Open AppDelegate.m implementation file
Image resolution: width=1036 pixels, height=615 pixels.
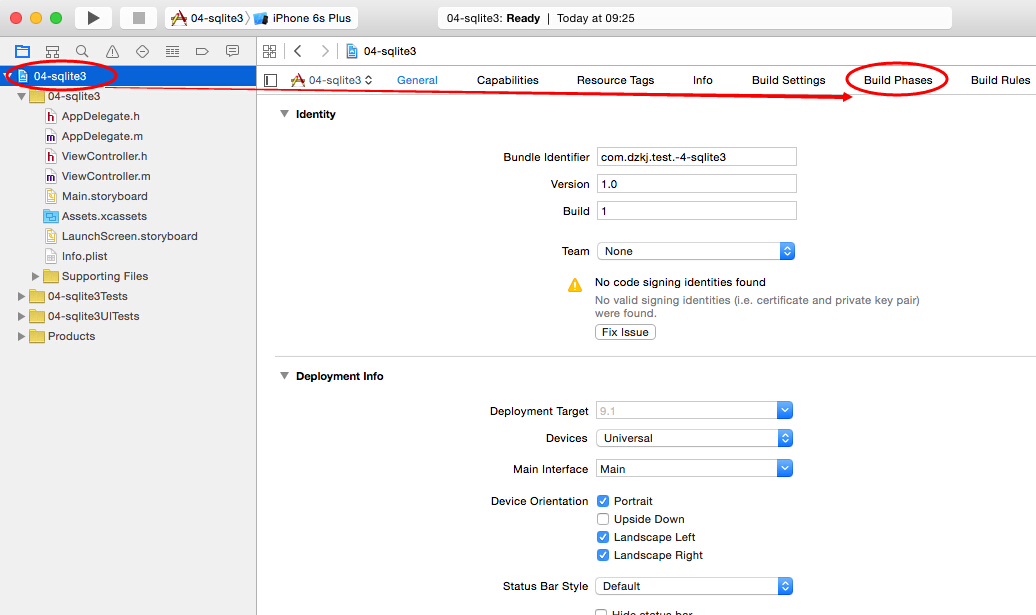(x=102, y=136)
